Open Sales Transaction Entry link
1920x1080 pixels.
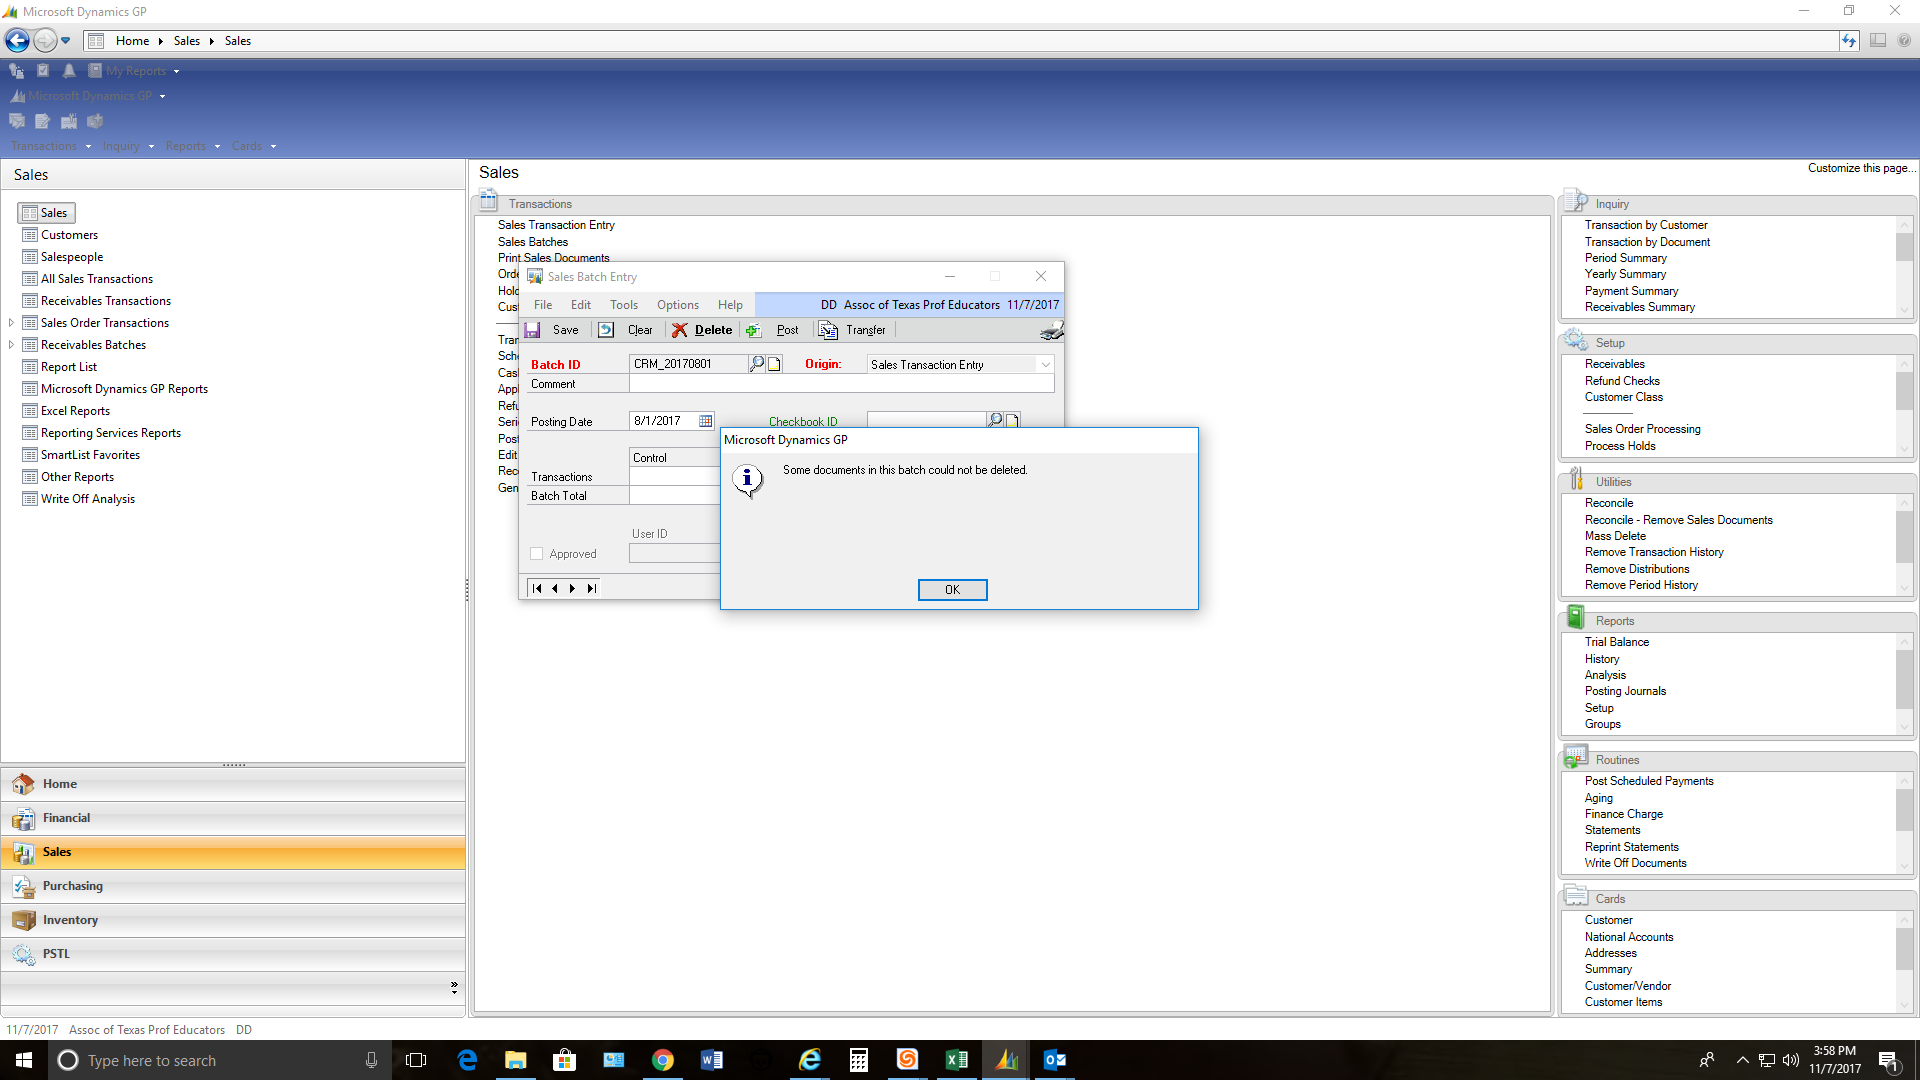(556, 225)
